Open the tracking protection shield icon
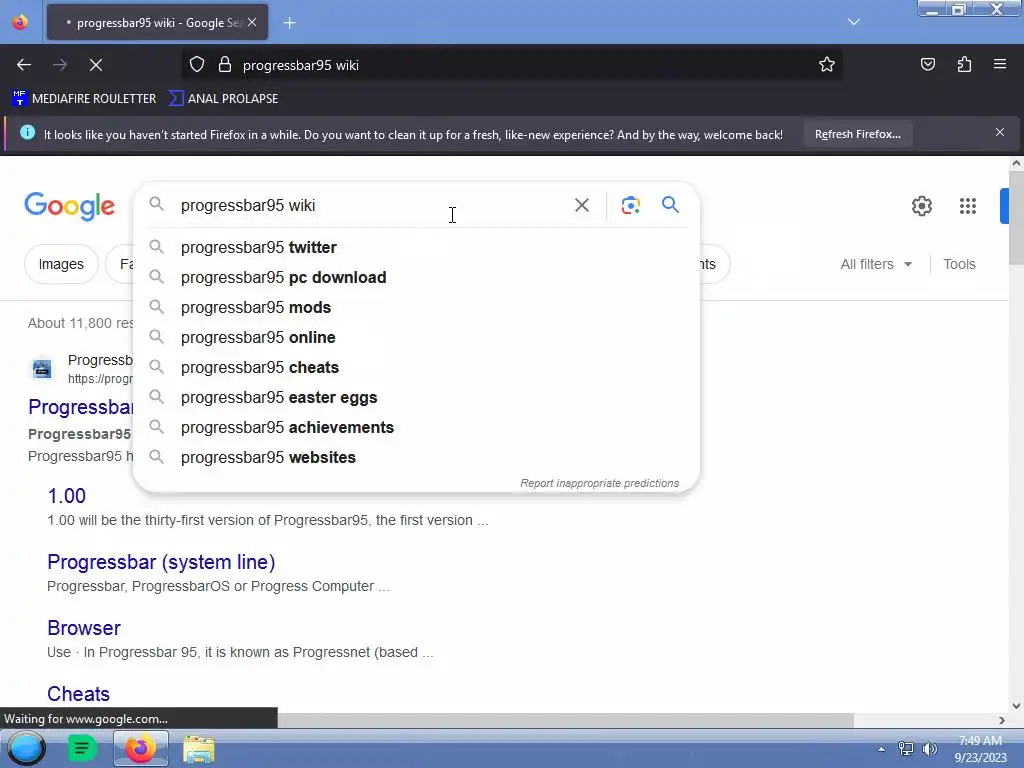This screenshot has height=768, width=1024. 197,65
